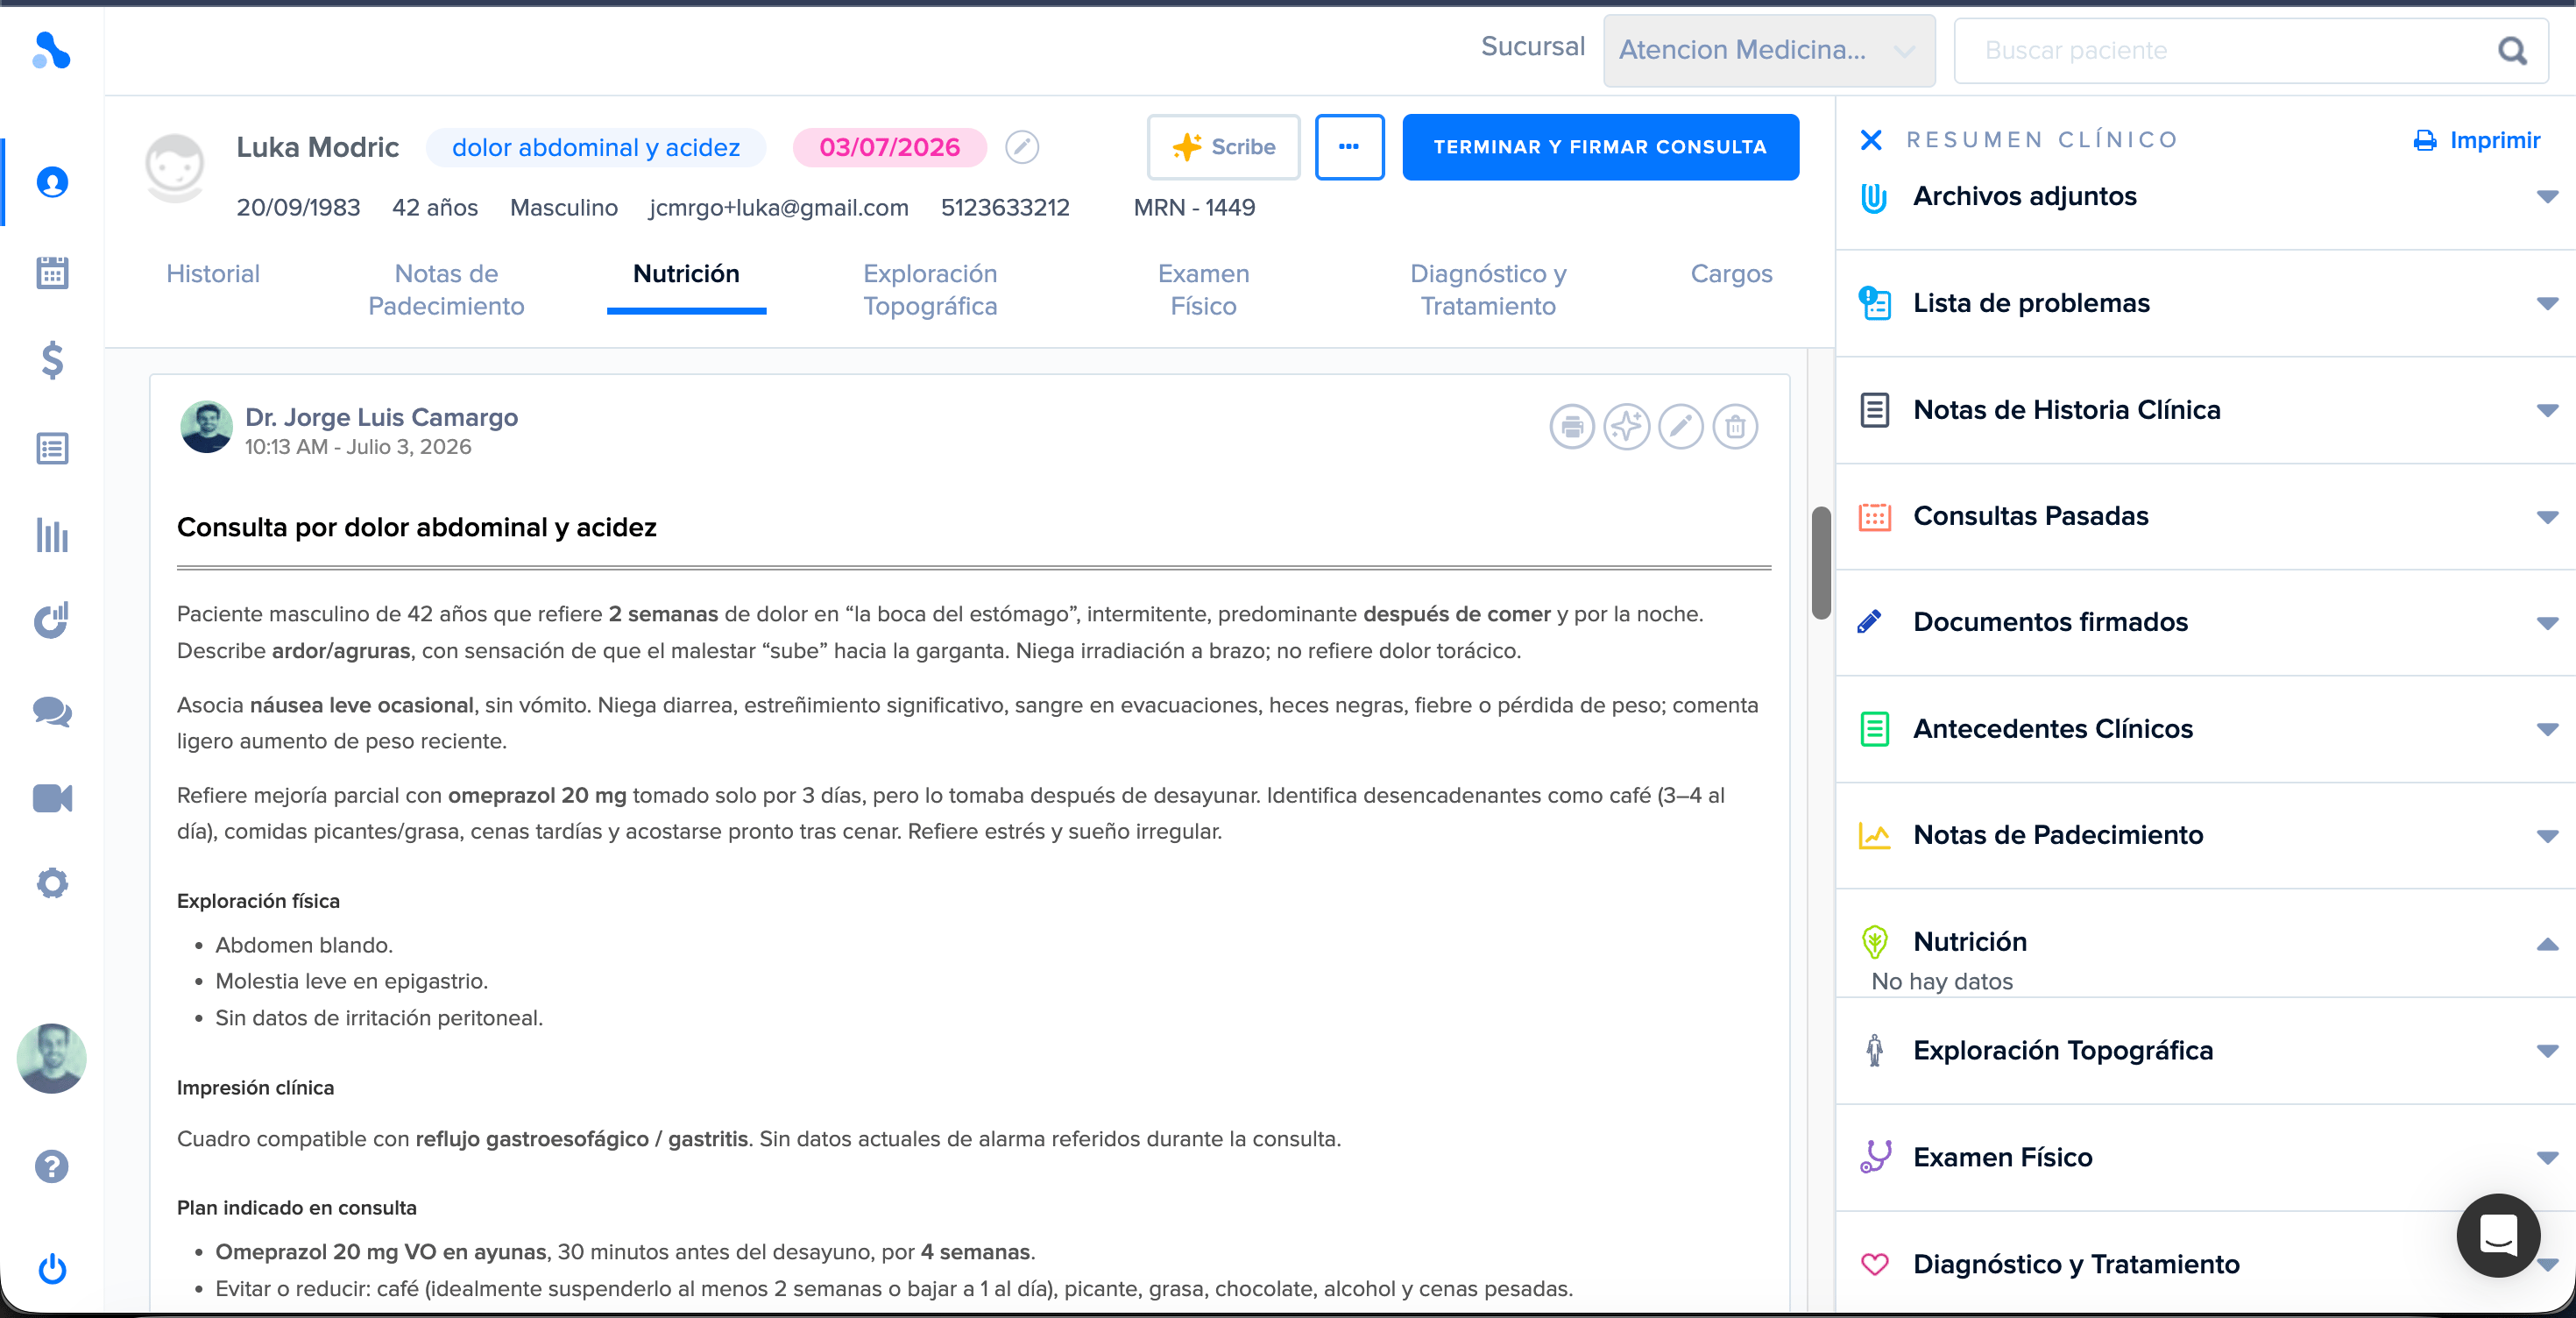
Task: Click the patient email jcmrgo+luka@gmail.com
Action: click(x=779, y=208)
